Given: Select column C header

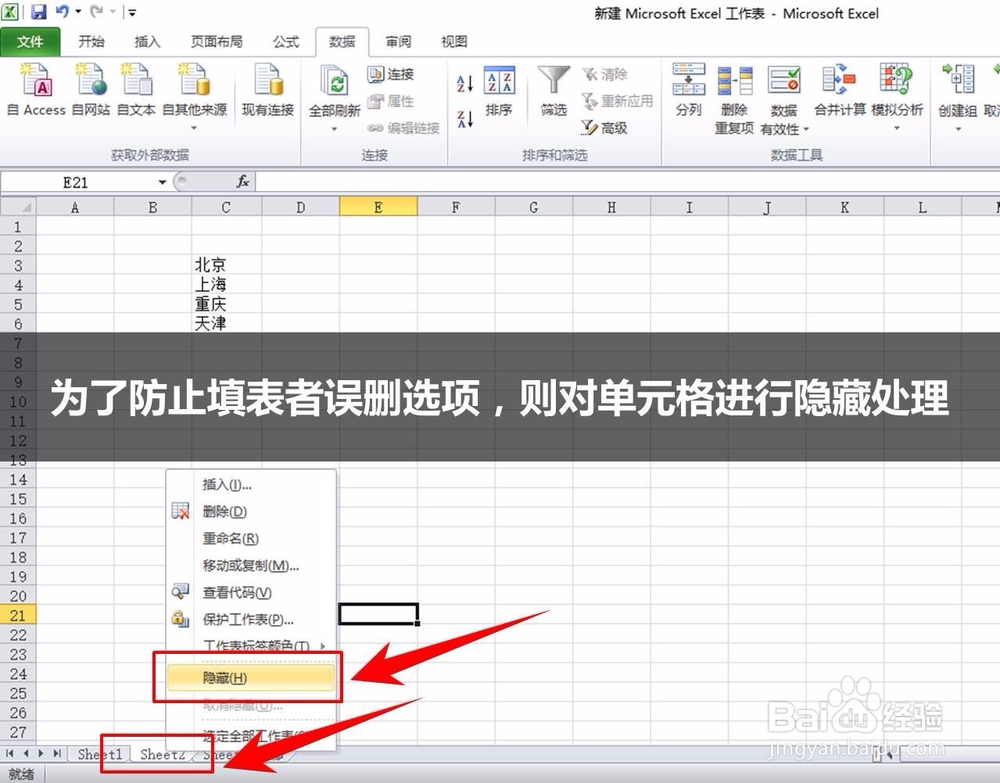Looking at the screenshot, I should click(226, 207).
